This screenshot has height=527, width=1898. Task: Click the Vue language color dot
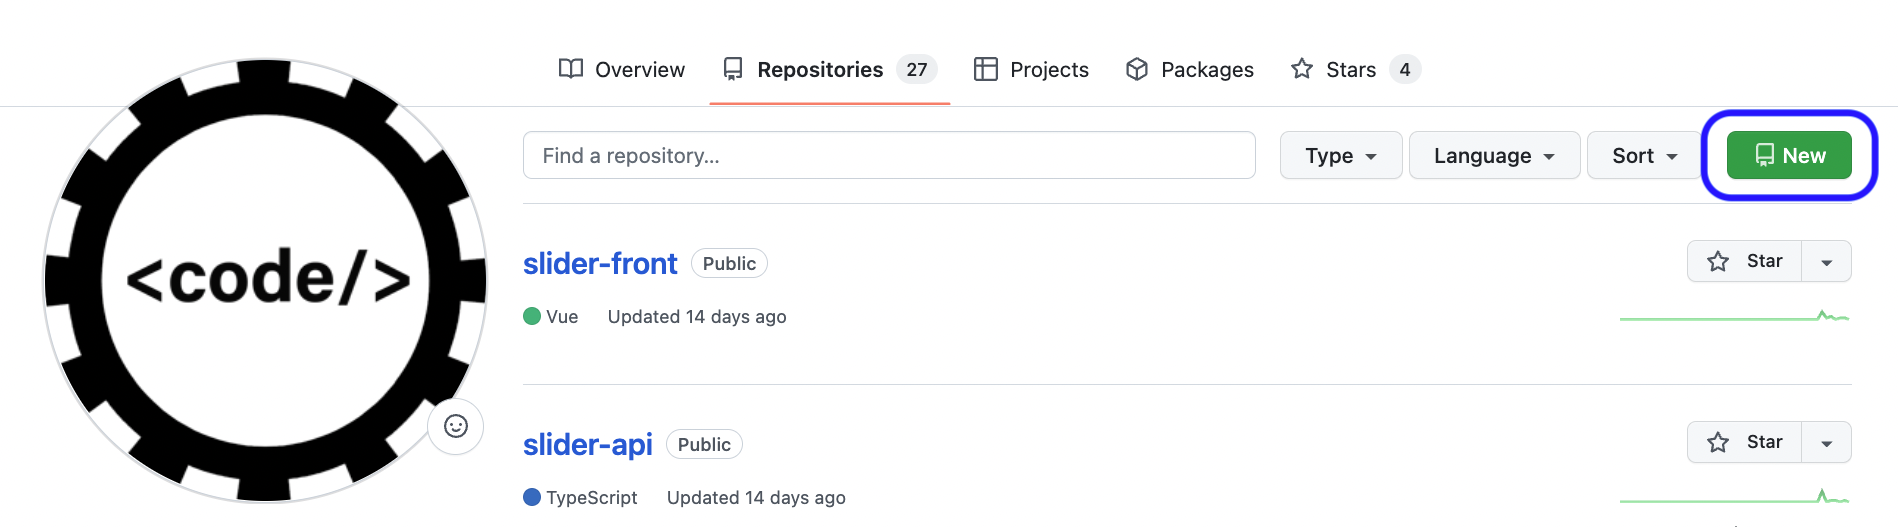point(532,317)
